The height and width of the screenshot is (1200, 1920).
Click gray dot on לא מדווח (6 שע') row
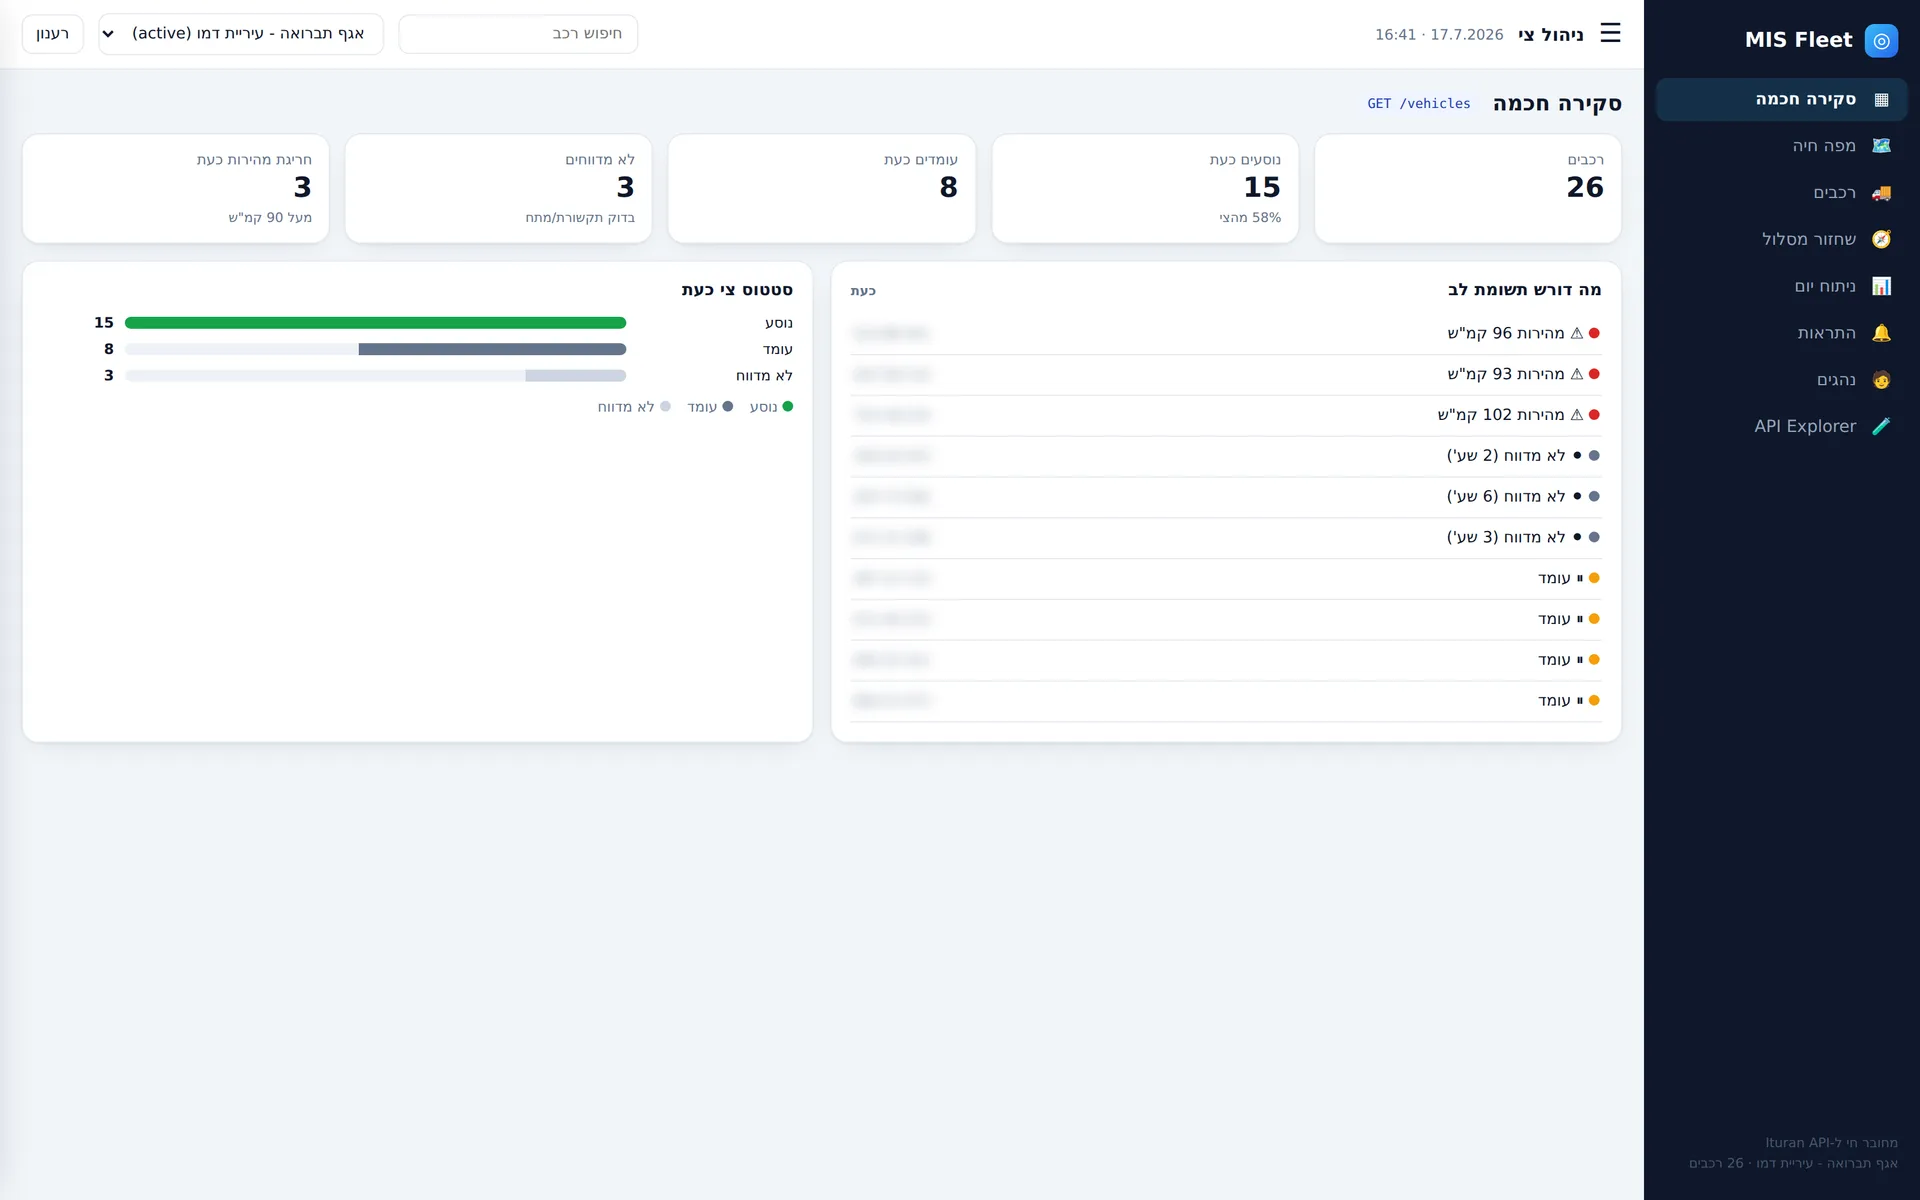pos(1594,496)
